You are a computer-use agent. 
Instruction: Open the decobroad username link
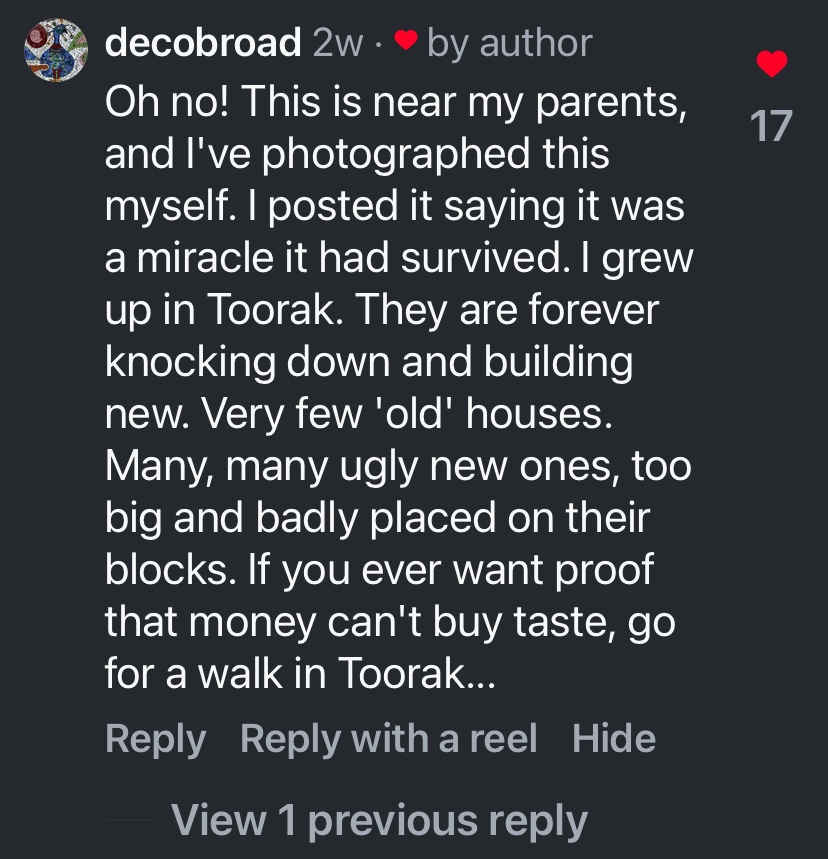coord(203,43)
